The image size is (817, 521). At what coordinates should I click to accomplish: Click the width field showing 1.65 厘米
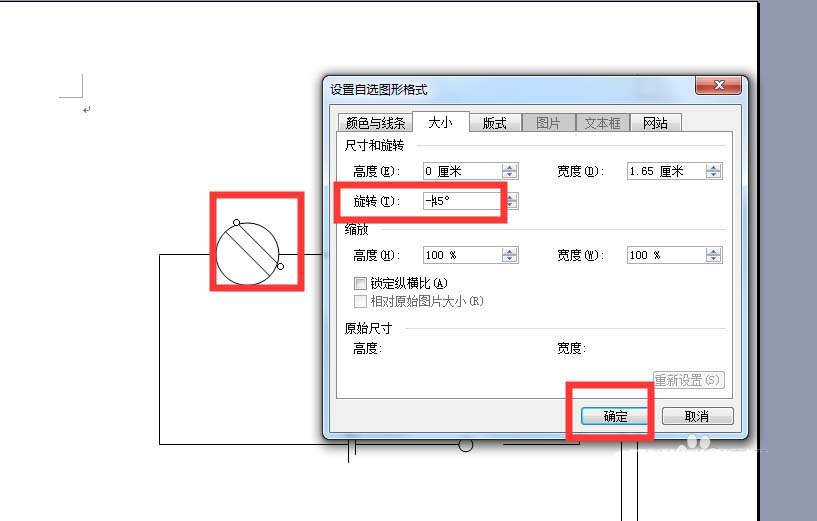(667, 171)
